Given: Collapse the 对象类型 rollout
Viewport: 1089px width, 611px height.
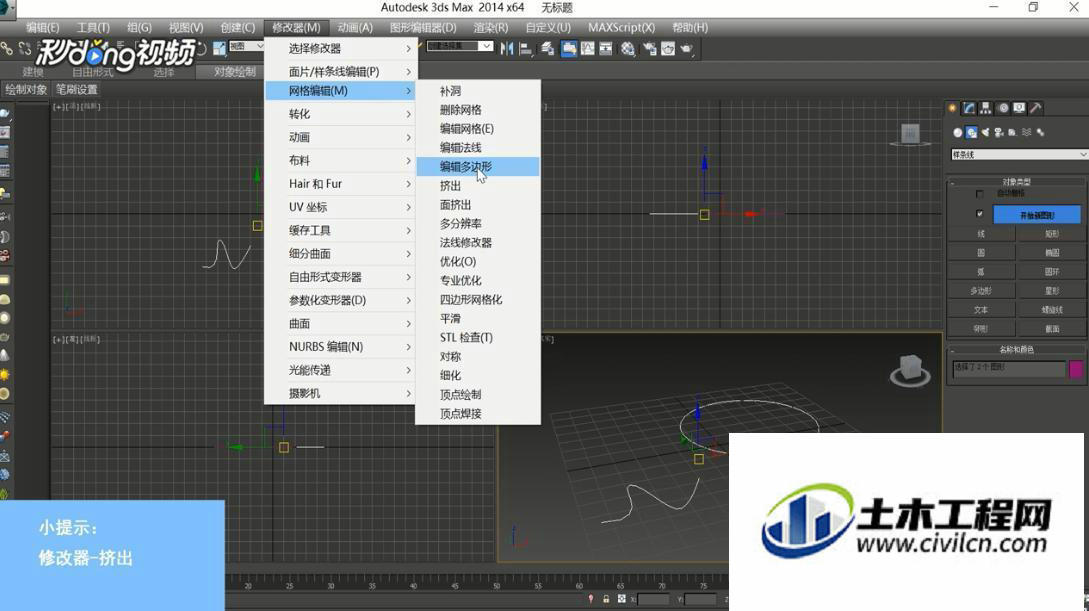Looking at the screenshot, I should click(x=1017, y=182).
